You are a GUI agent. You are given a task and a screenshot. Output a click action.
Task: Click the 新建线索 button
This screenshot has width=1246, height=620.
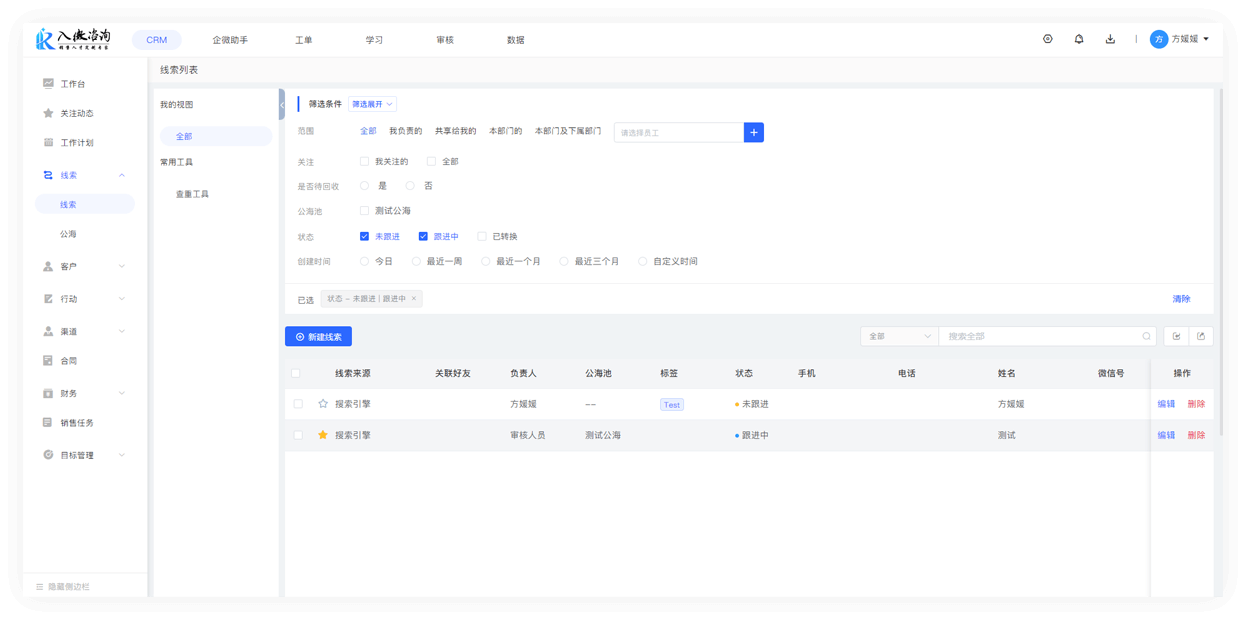click(318, 336)
